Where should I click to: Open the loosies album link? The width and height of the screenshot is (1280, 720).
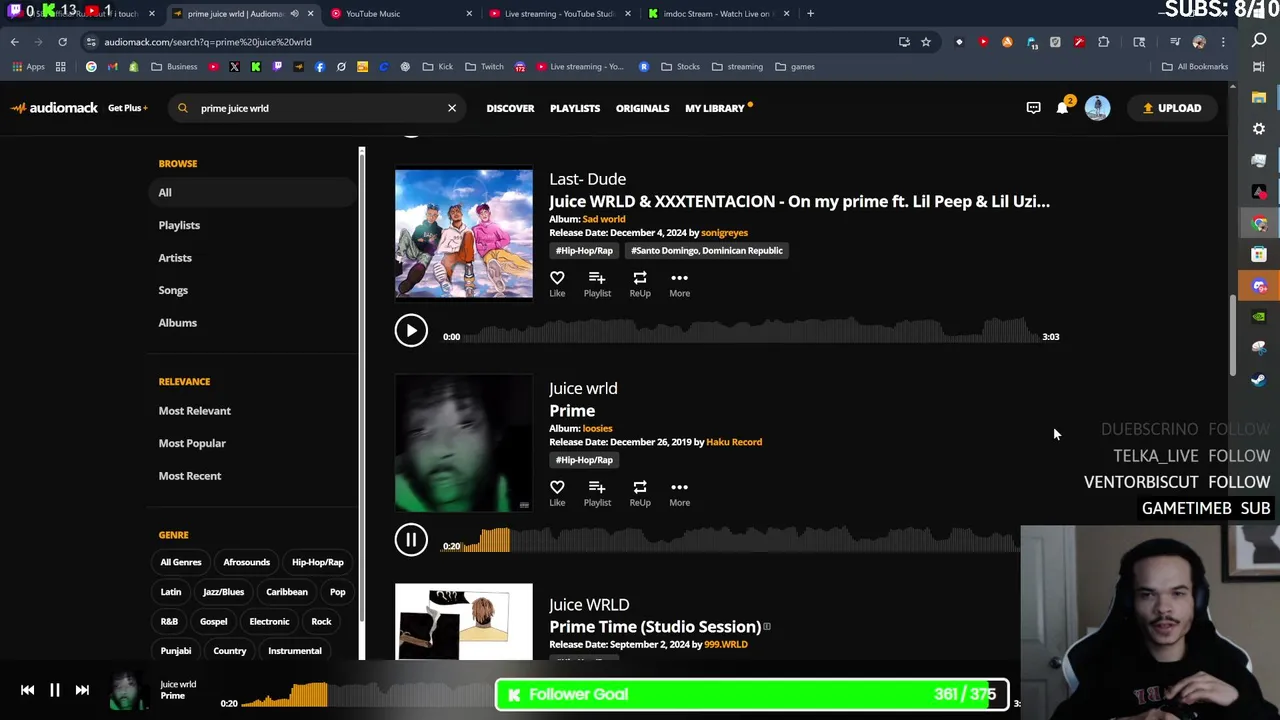tap(597, 428)
